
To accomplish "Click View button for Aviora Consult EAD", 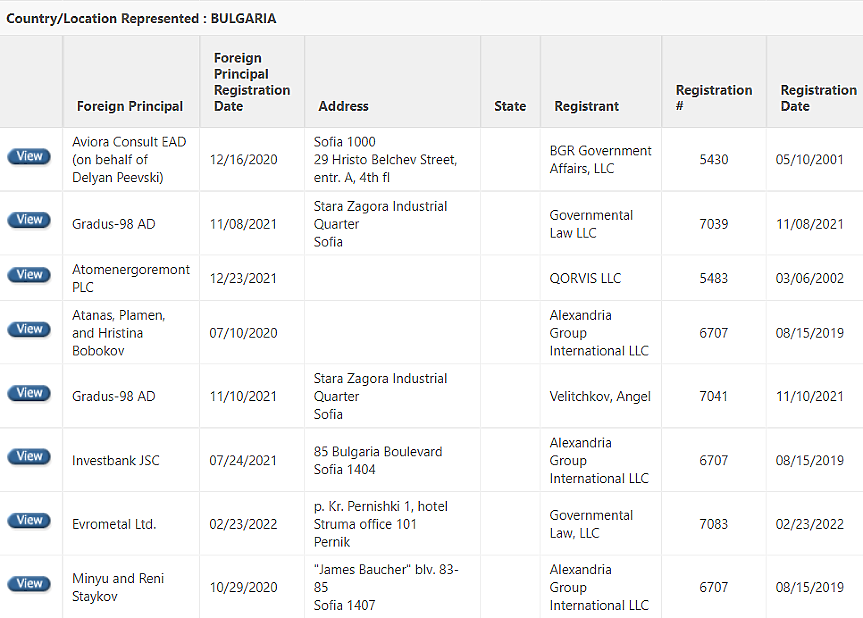I will pyautogui.click(x=30, y=156).
